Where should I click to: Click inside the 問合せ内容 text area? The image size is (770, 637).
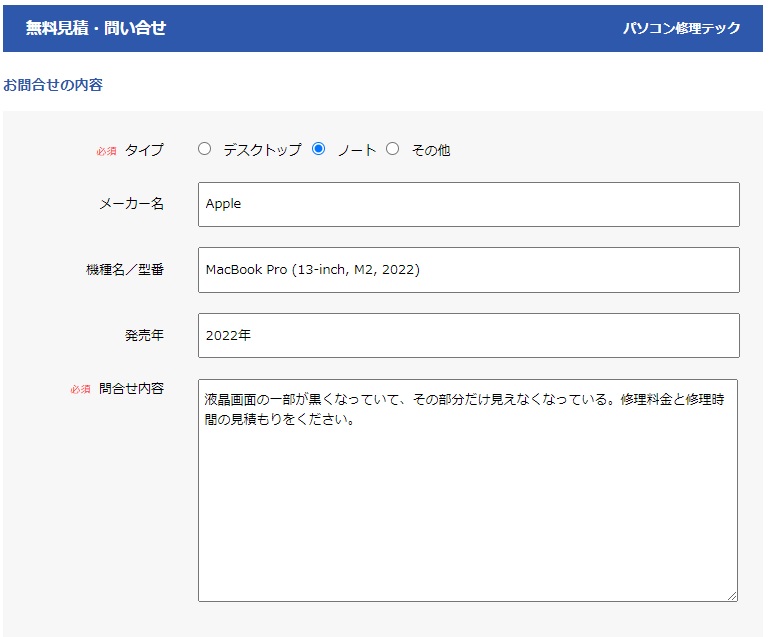tap(468, 490)
